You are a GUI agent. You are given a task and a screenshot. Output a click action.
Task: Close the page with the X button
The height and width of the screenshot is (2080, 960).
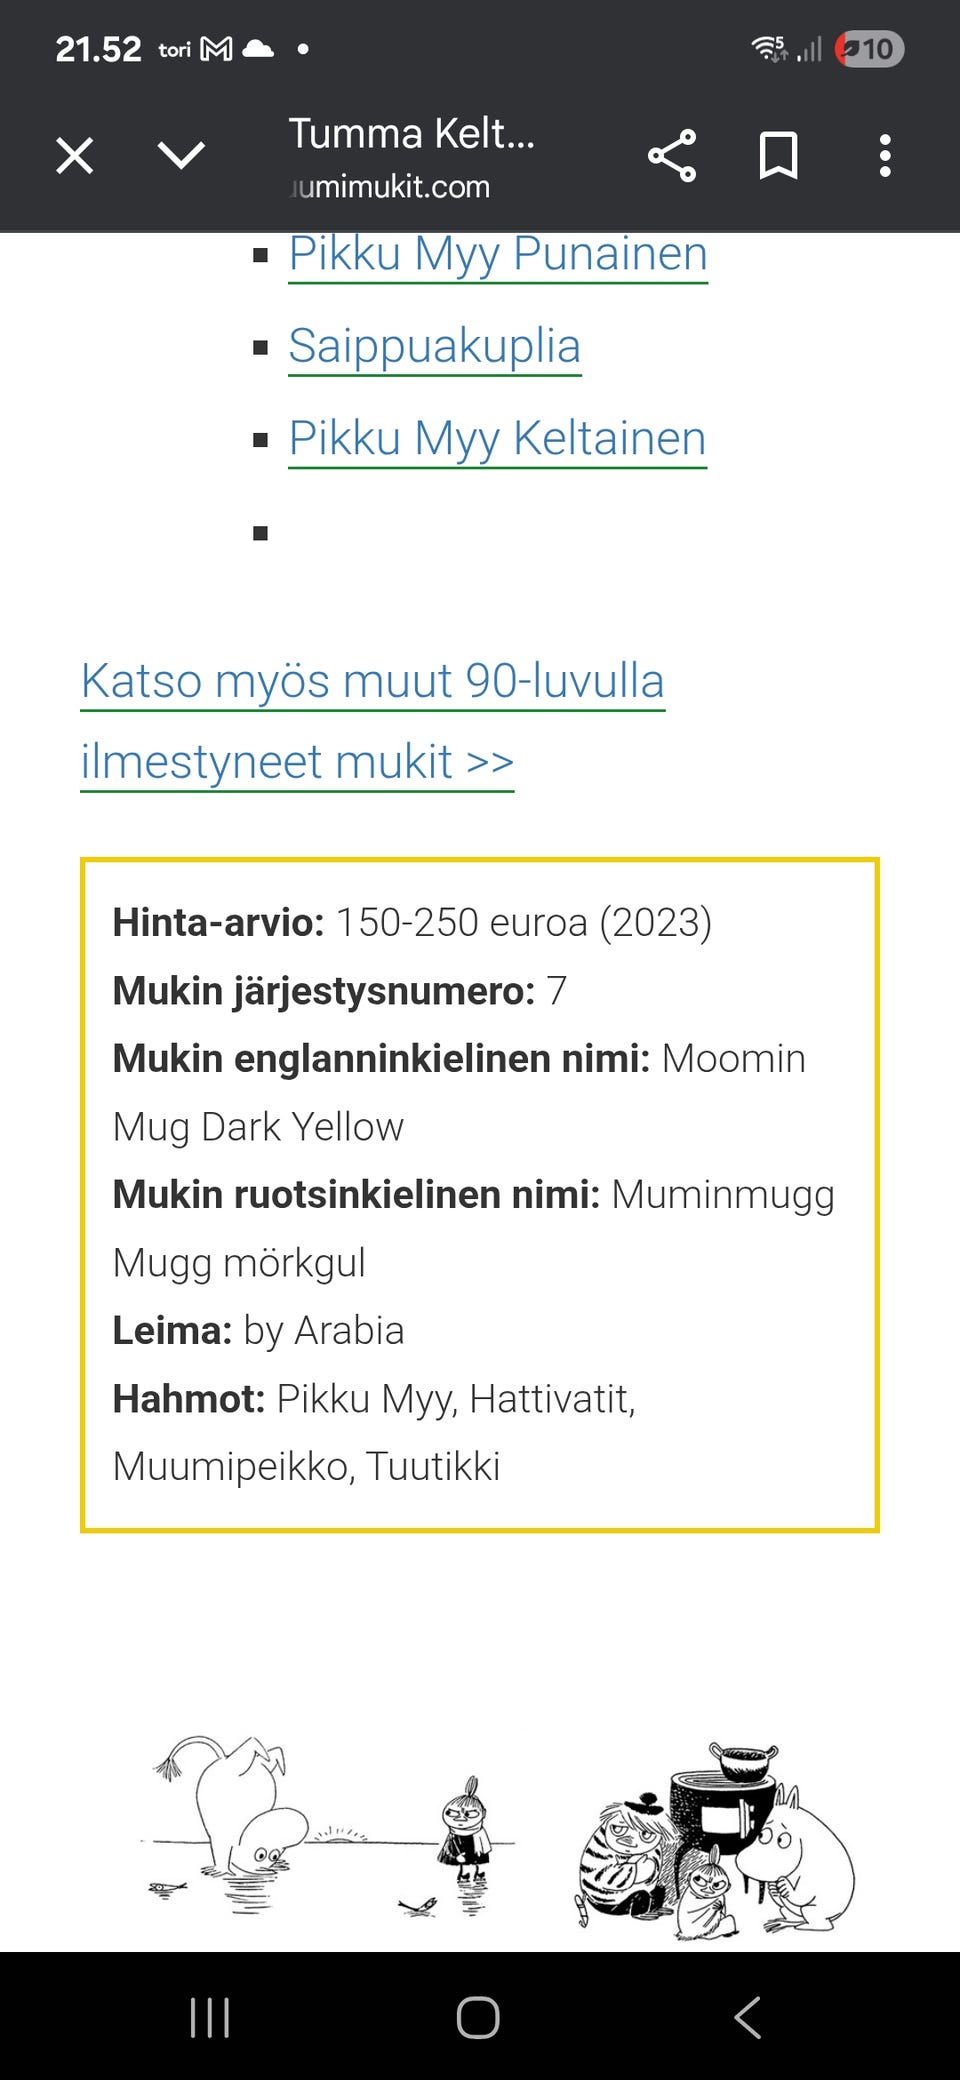click(x=74, y=155)
